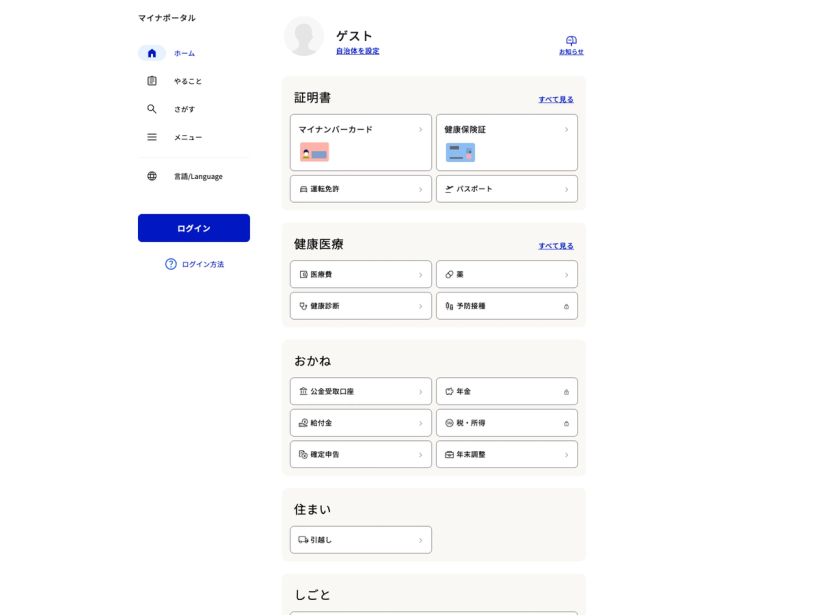
Task: Click the question mark login help icon
Action: [x=171, y=264]
